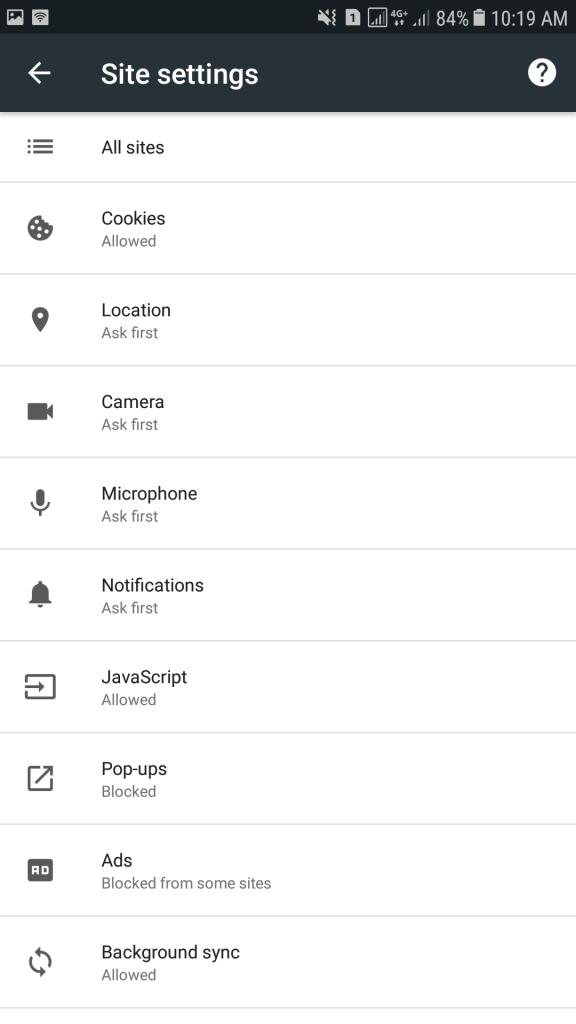Image resolution: width=576 pixels, height=1024 pixels.
Task: Open Notifications settings row
Action: tap(288, 595)
